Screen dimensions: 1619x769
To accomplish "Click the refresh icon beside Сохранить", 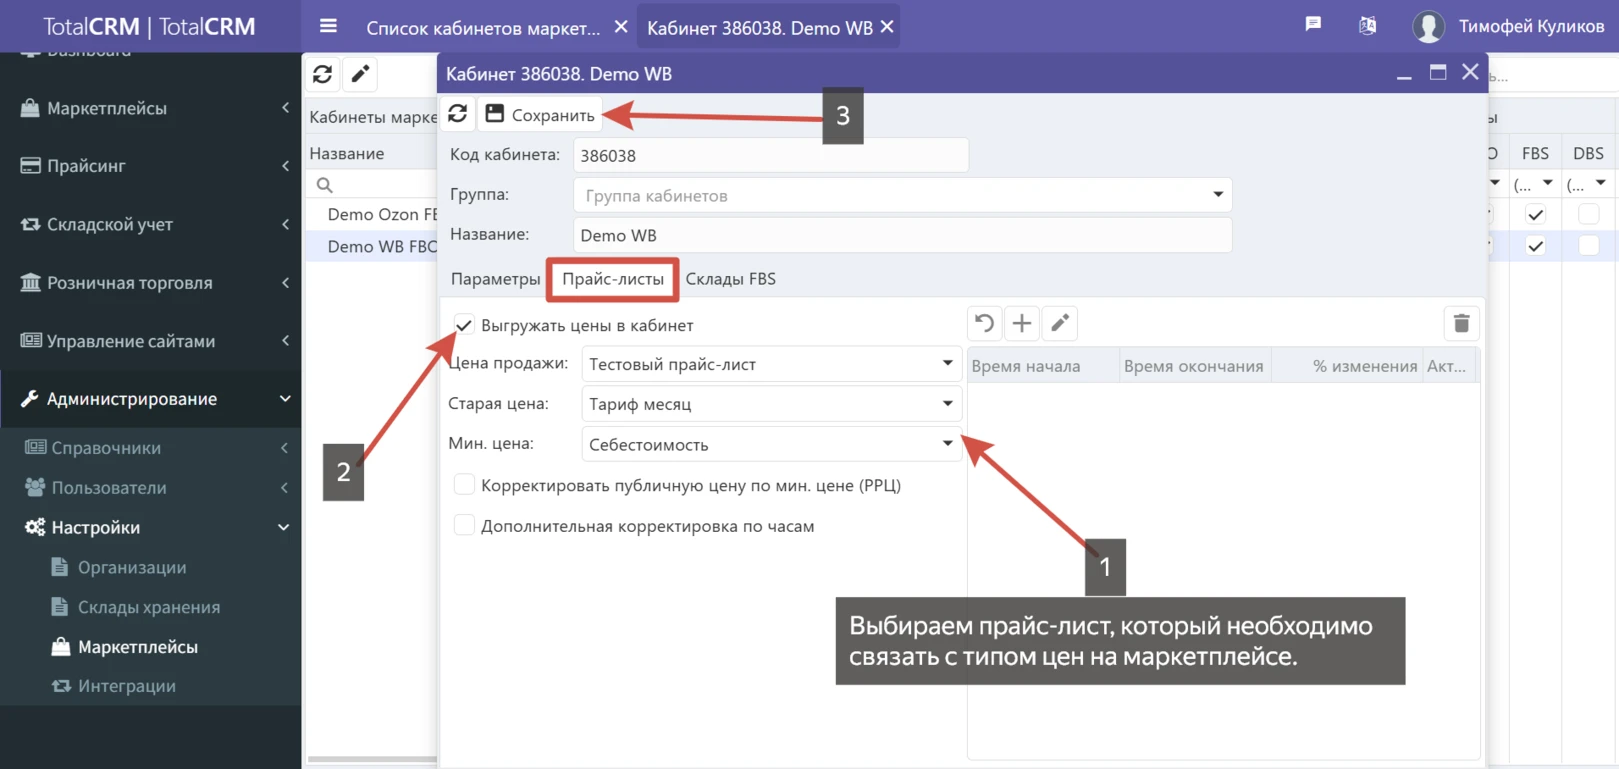I will click(x=458, y=114).
